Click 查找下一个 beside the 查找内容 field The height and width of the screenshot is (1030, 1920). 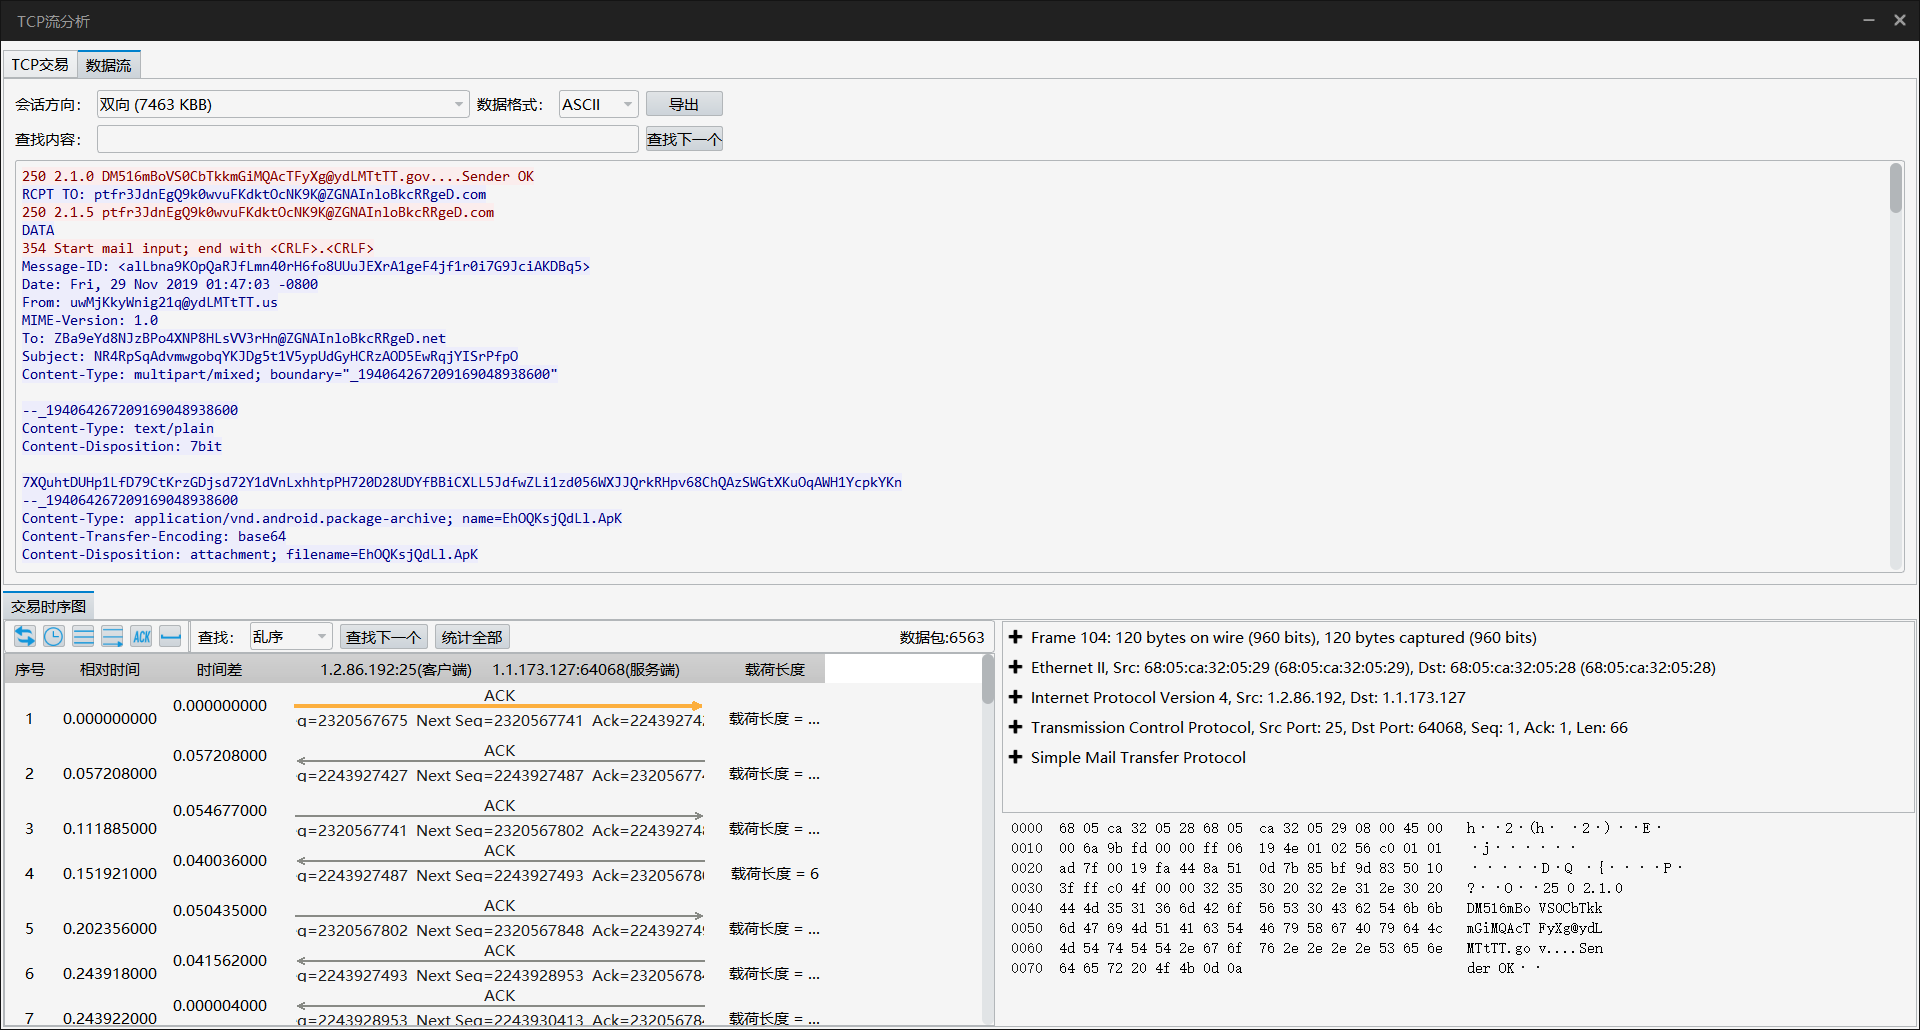pyautogui.click(x=684, y=139)
